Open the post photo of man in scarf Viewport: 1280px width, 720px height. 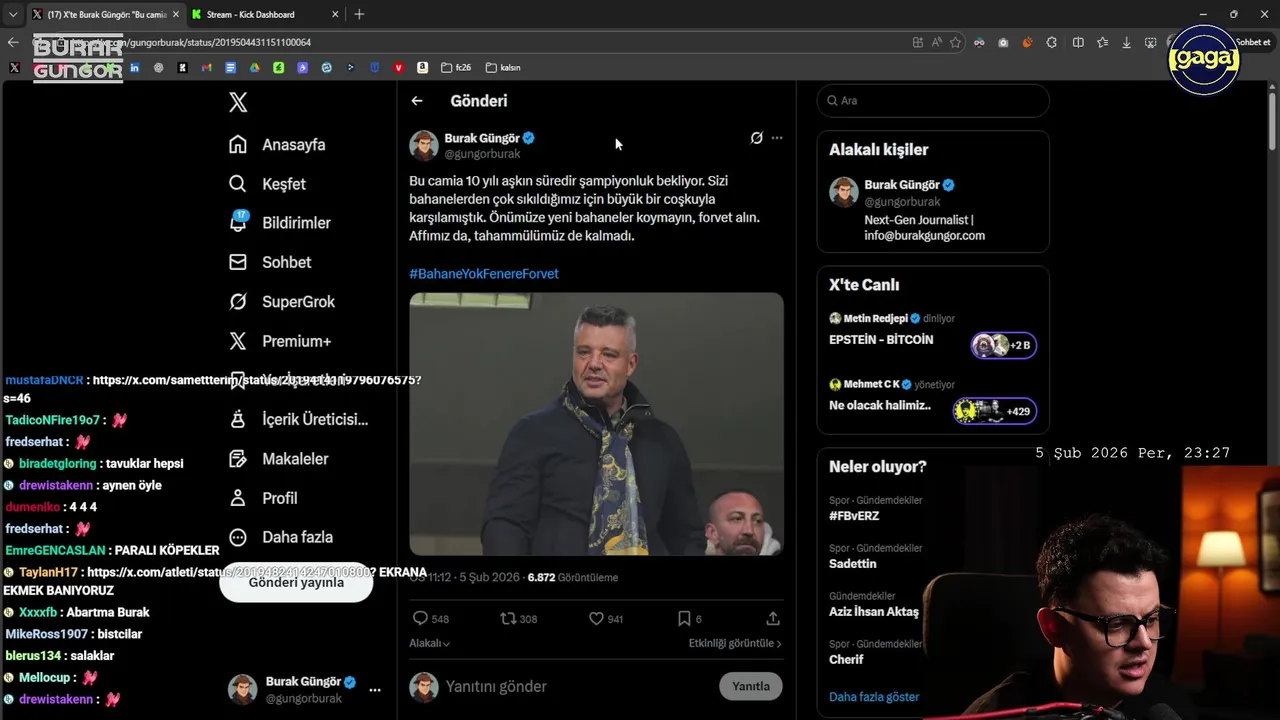click(x=596, y=424)
